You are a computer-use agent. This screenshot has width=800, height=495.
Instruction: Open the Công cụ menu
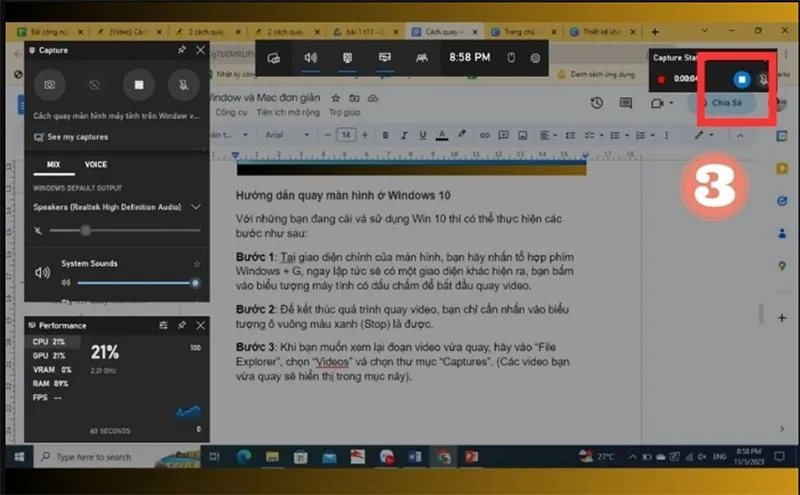(231, 112)
